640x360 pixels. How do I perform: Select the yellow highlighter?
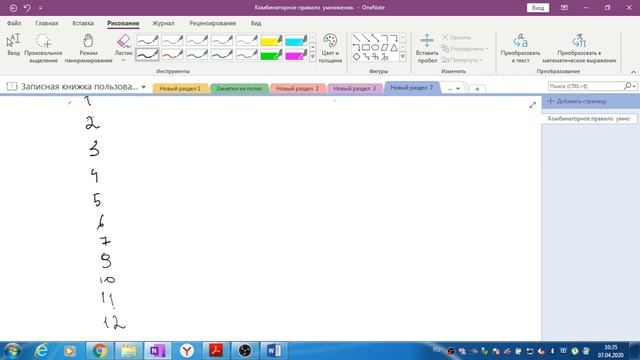pos(271,40)
